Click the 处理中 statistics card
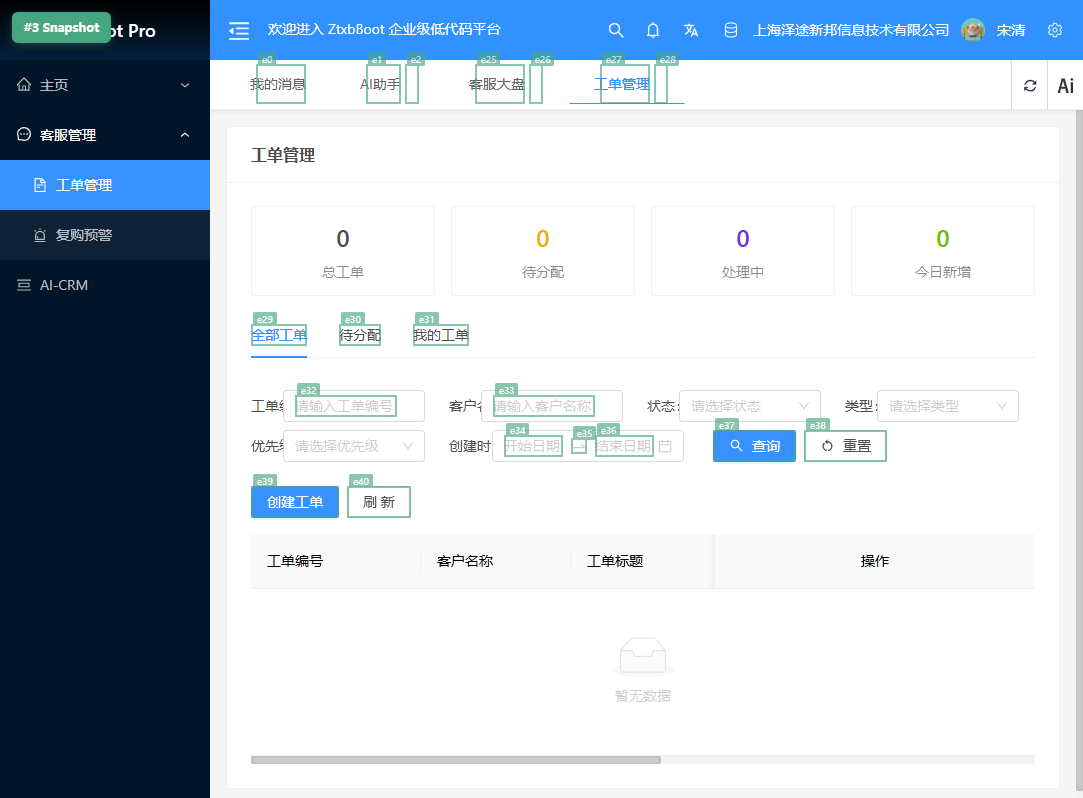 click(x=742, y=251)
